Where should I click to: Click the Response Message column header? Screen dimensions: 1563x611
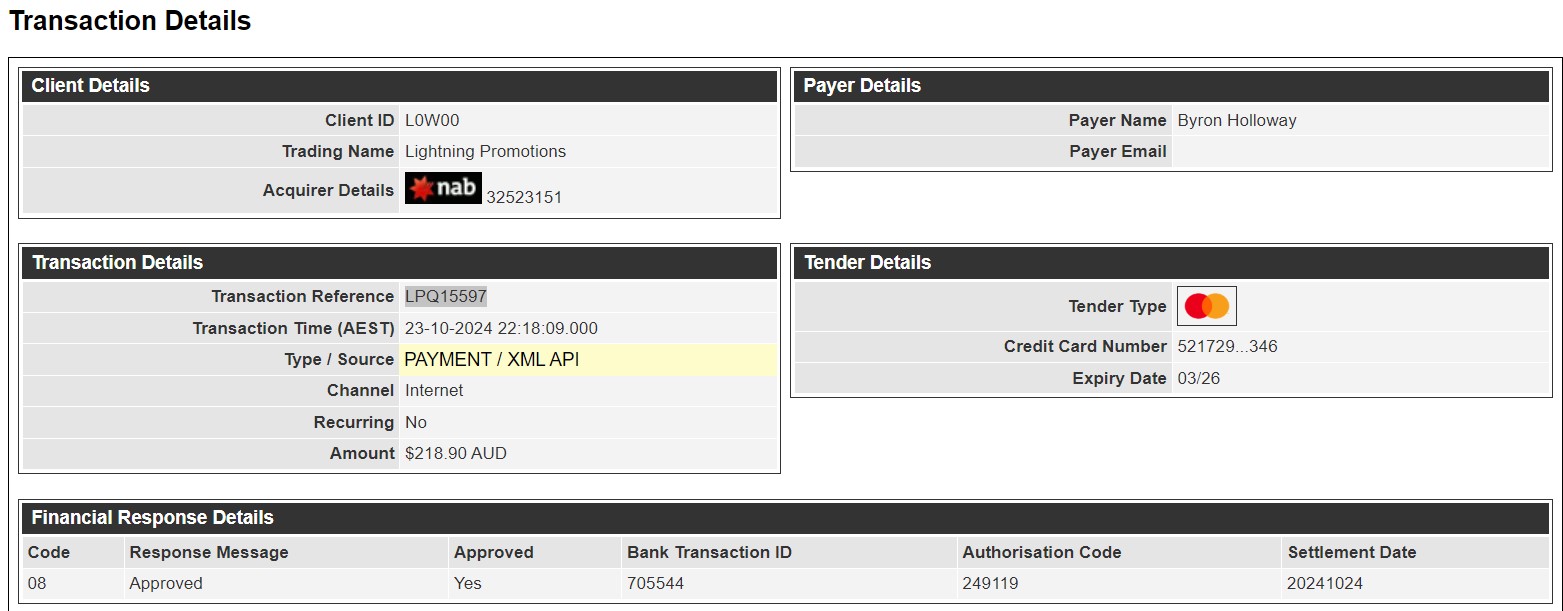tap(209, 553)
